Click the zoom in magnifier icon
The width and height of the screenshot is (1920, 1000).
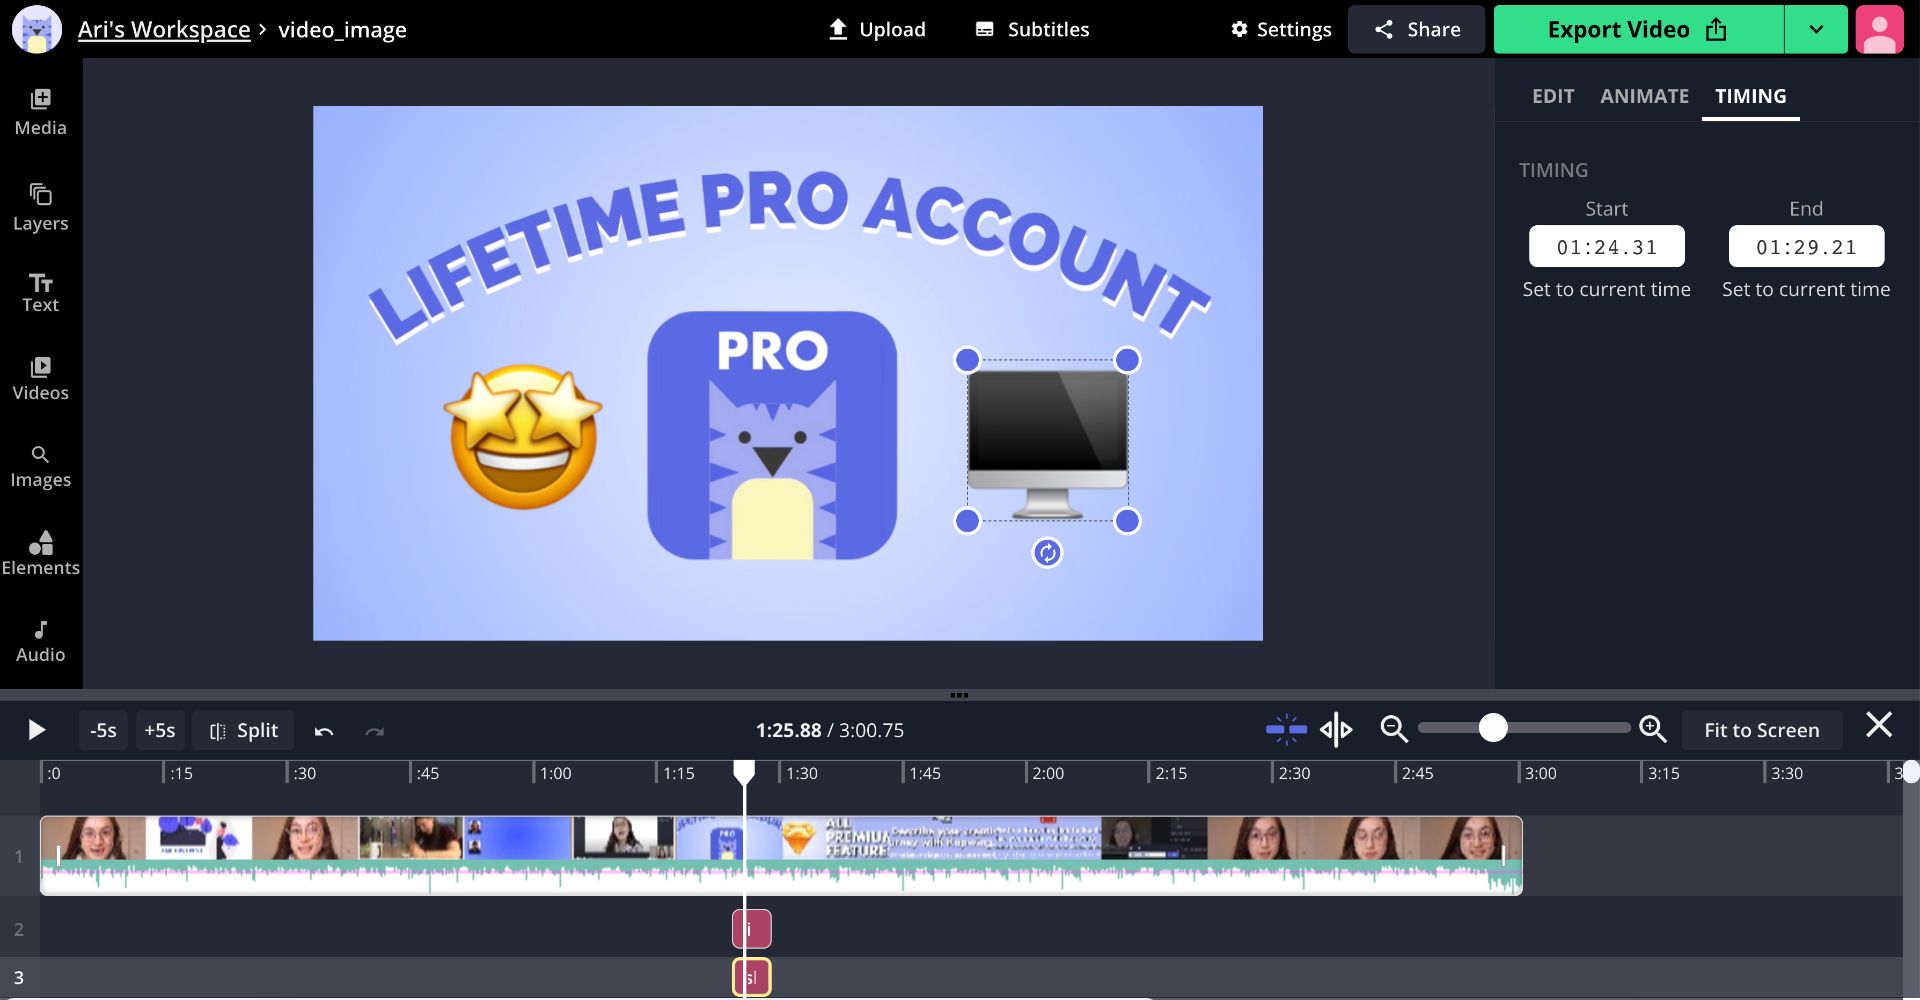coord(1653,730)
